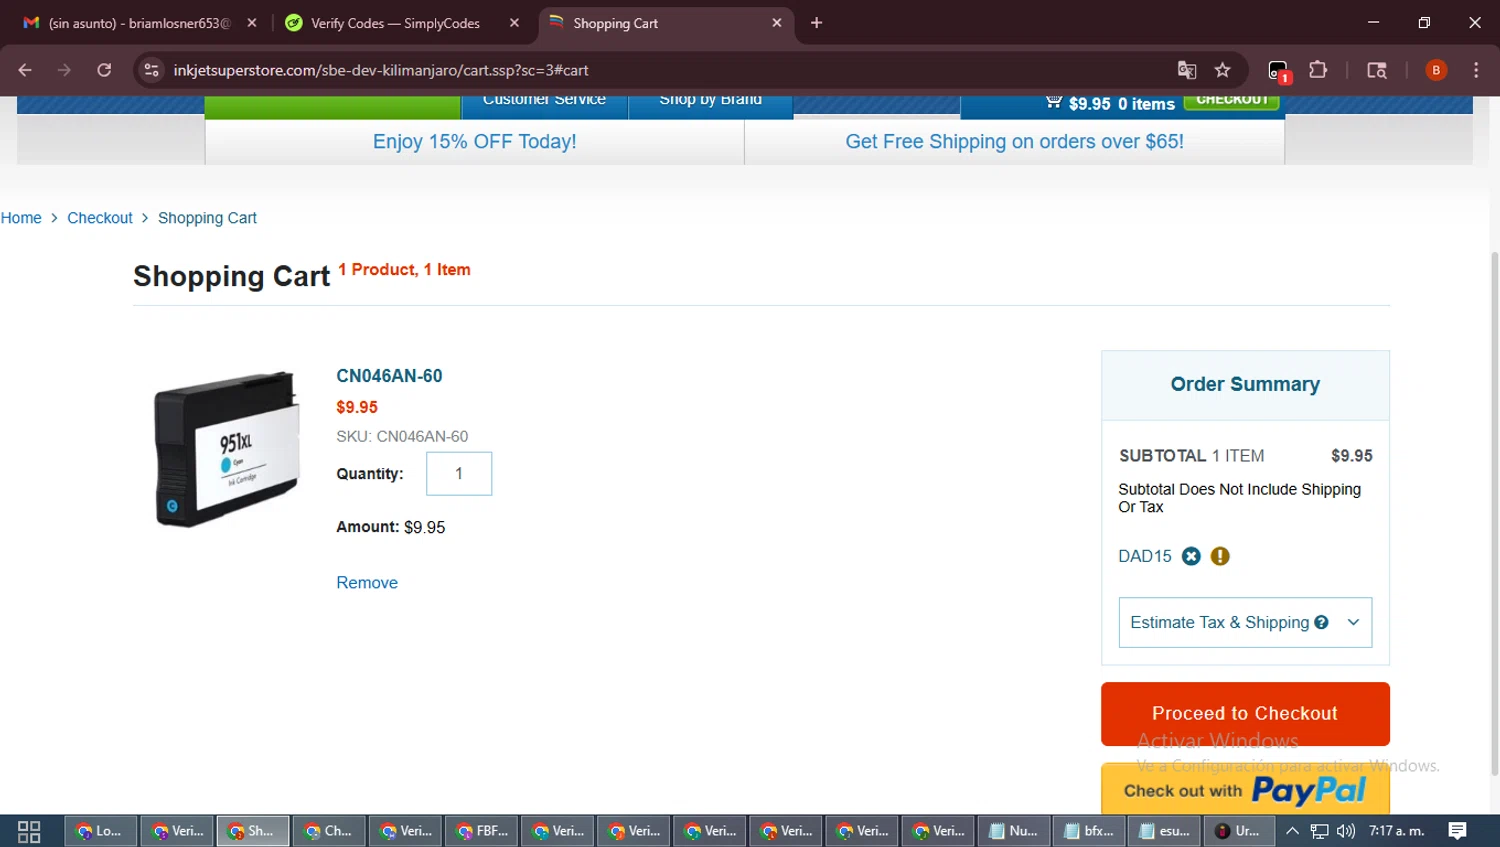The width and height of the screenshot is (1500, 847).
Task: Open the Checkout breadcrumb link
Action: (x=100, y=218)
